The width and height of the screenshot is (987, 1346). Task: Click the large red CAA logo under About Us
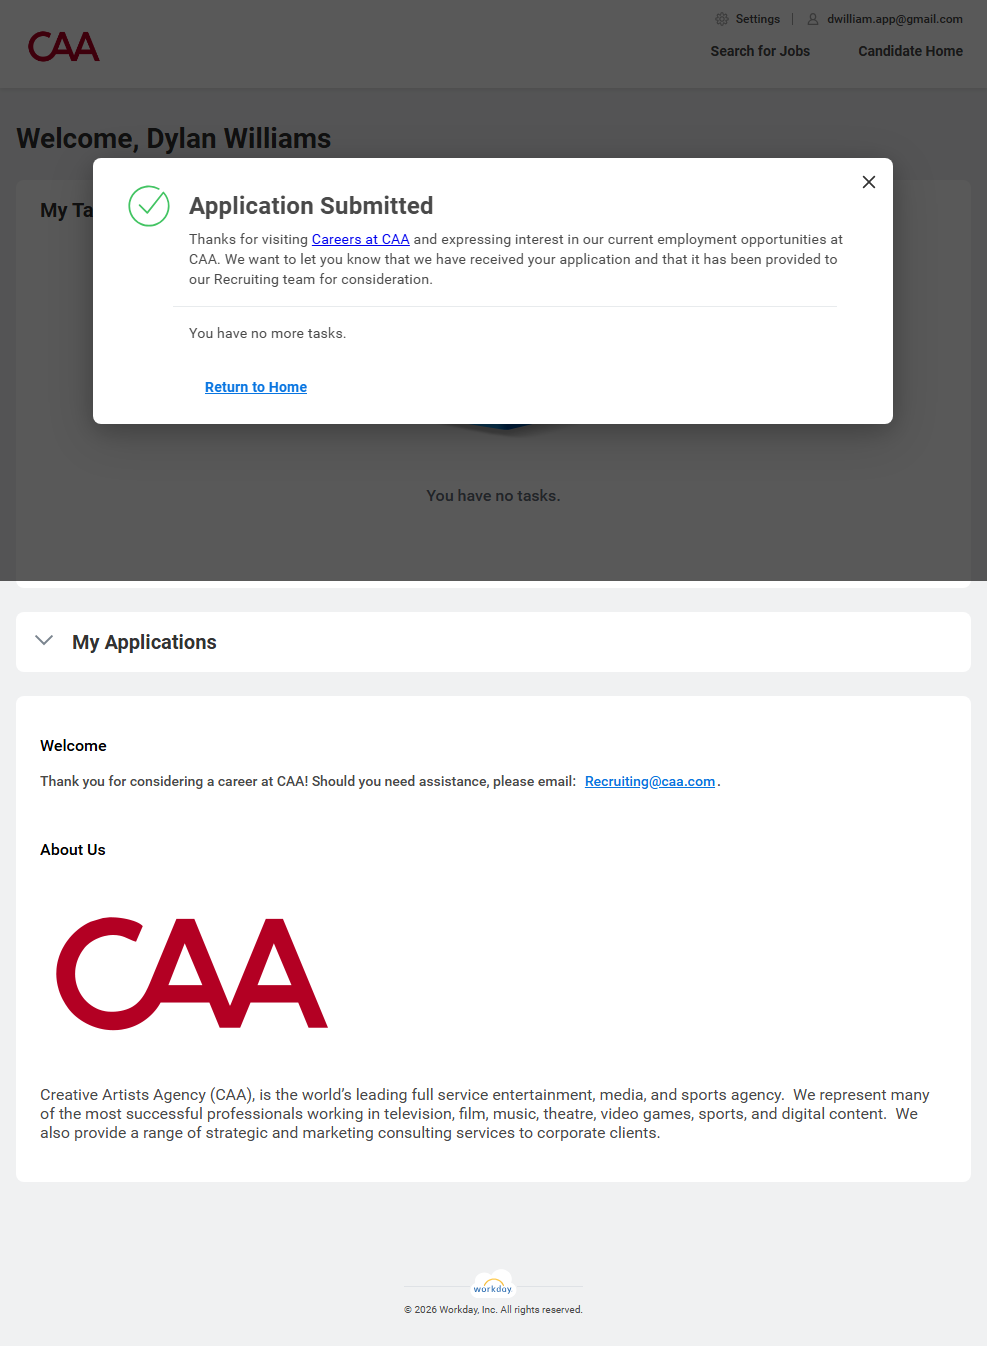click(x=192, y=973)
